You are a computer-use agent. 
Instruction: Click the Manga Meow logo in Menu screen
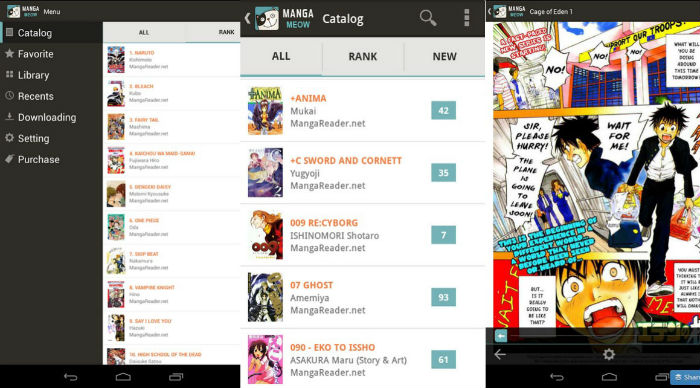pos(23,11)
